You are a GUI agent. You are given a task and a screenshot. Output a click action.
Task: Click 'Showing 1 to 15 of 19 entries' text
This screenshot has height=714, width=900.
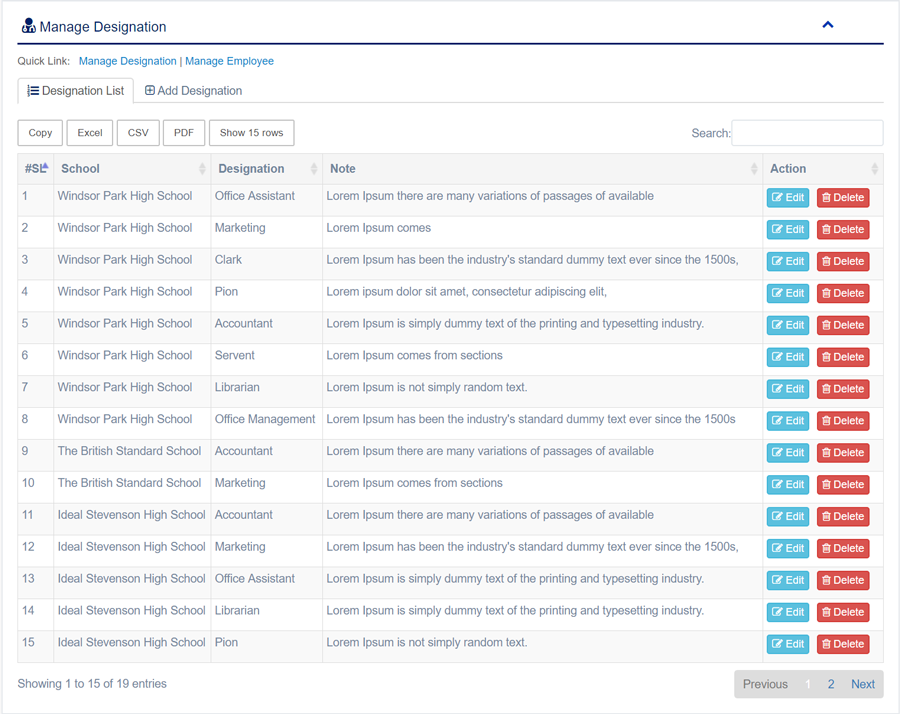coord(92,684)
